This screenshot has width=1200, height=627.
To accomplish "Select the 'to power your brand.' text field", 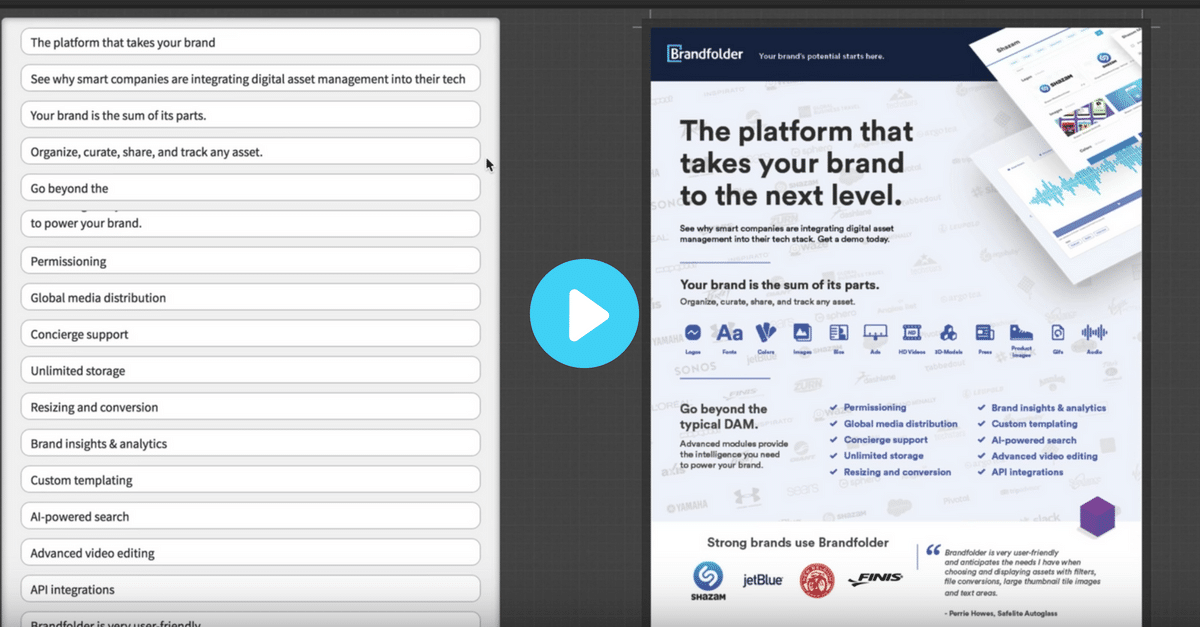I will [x=250, y=223].
